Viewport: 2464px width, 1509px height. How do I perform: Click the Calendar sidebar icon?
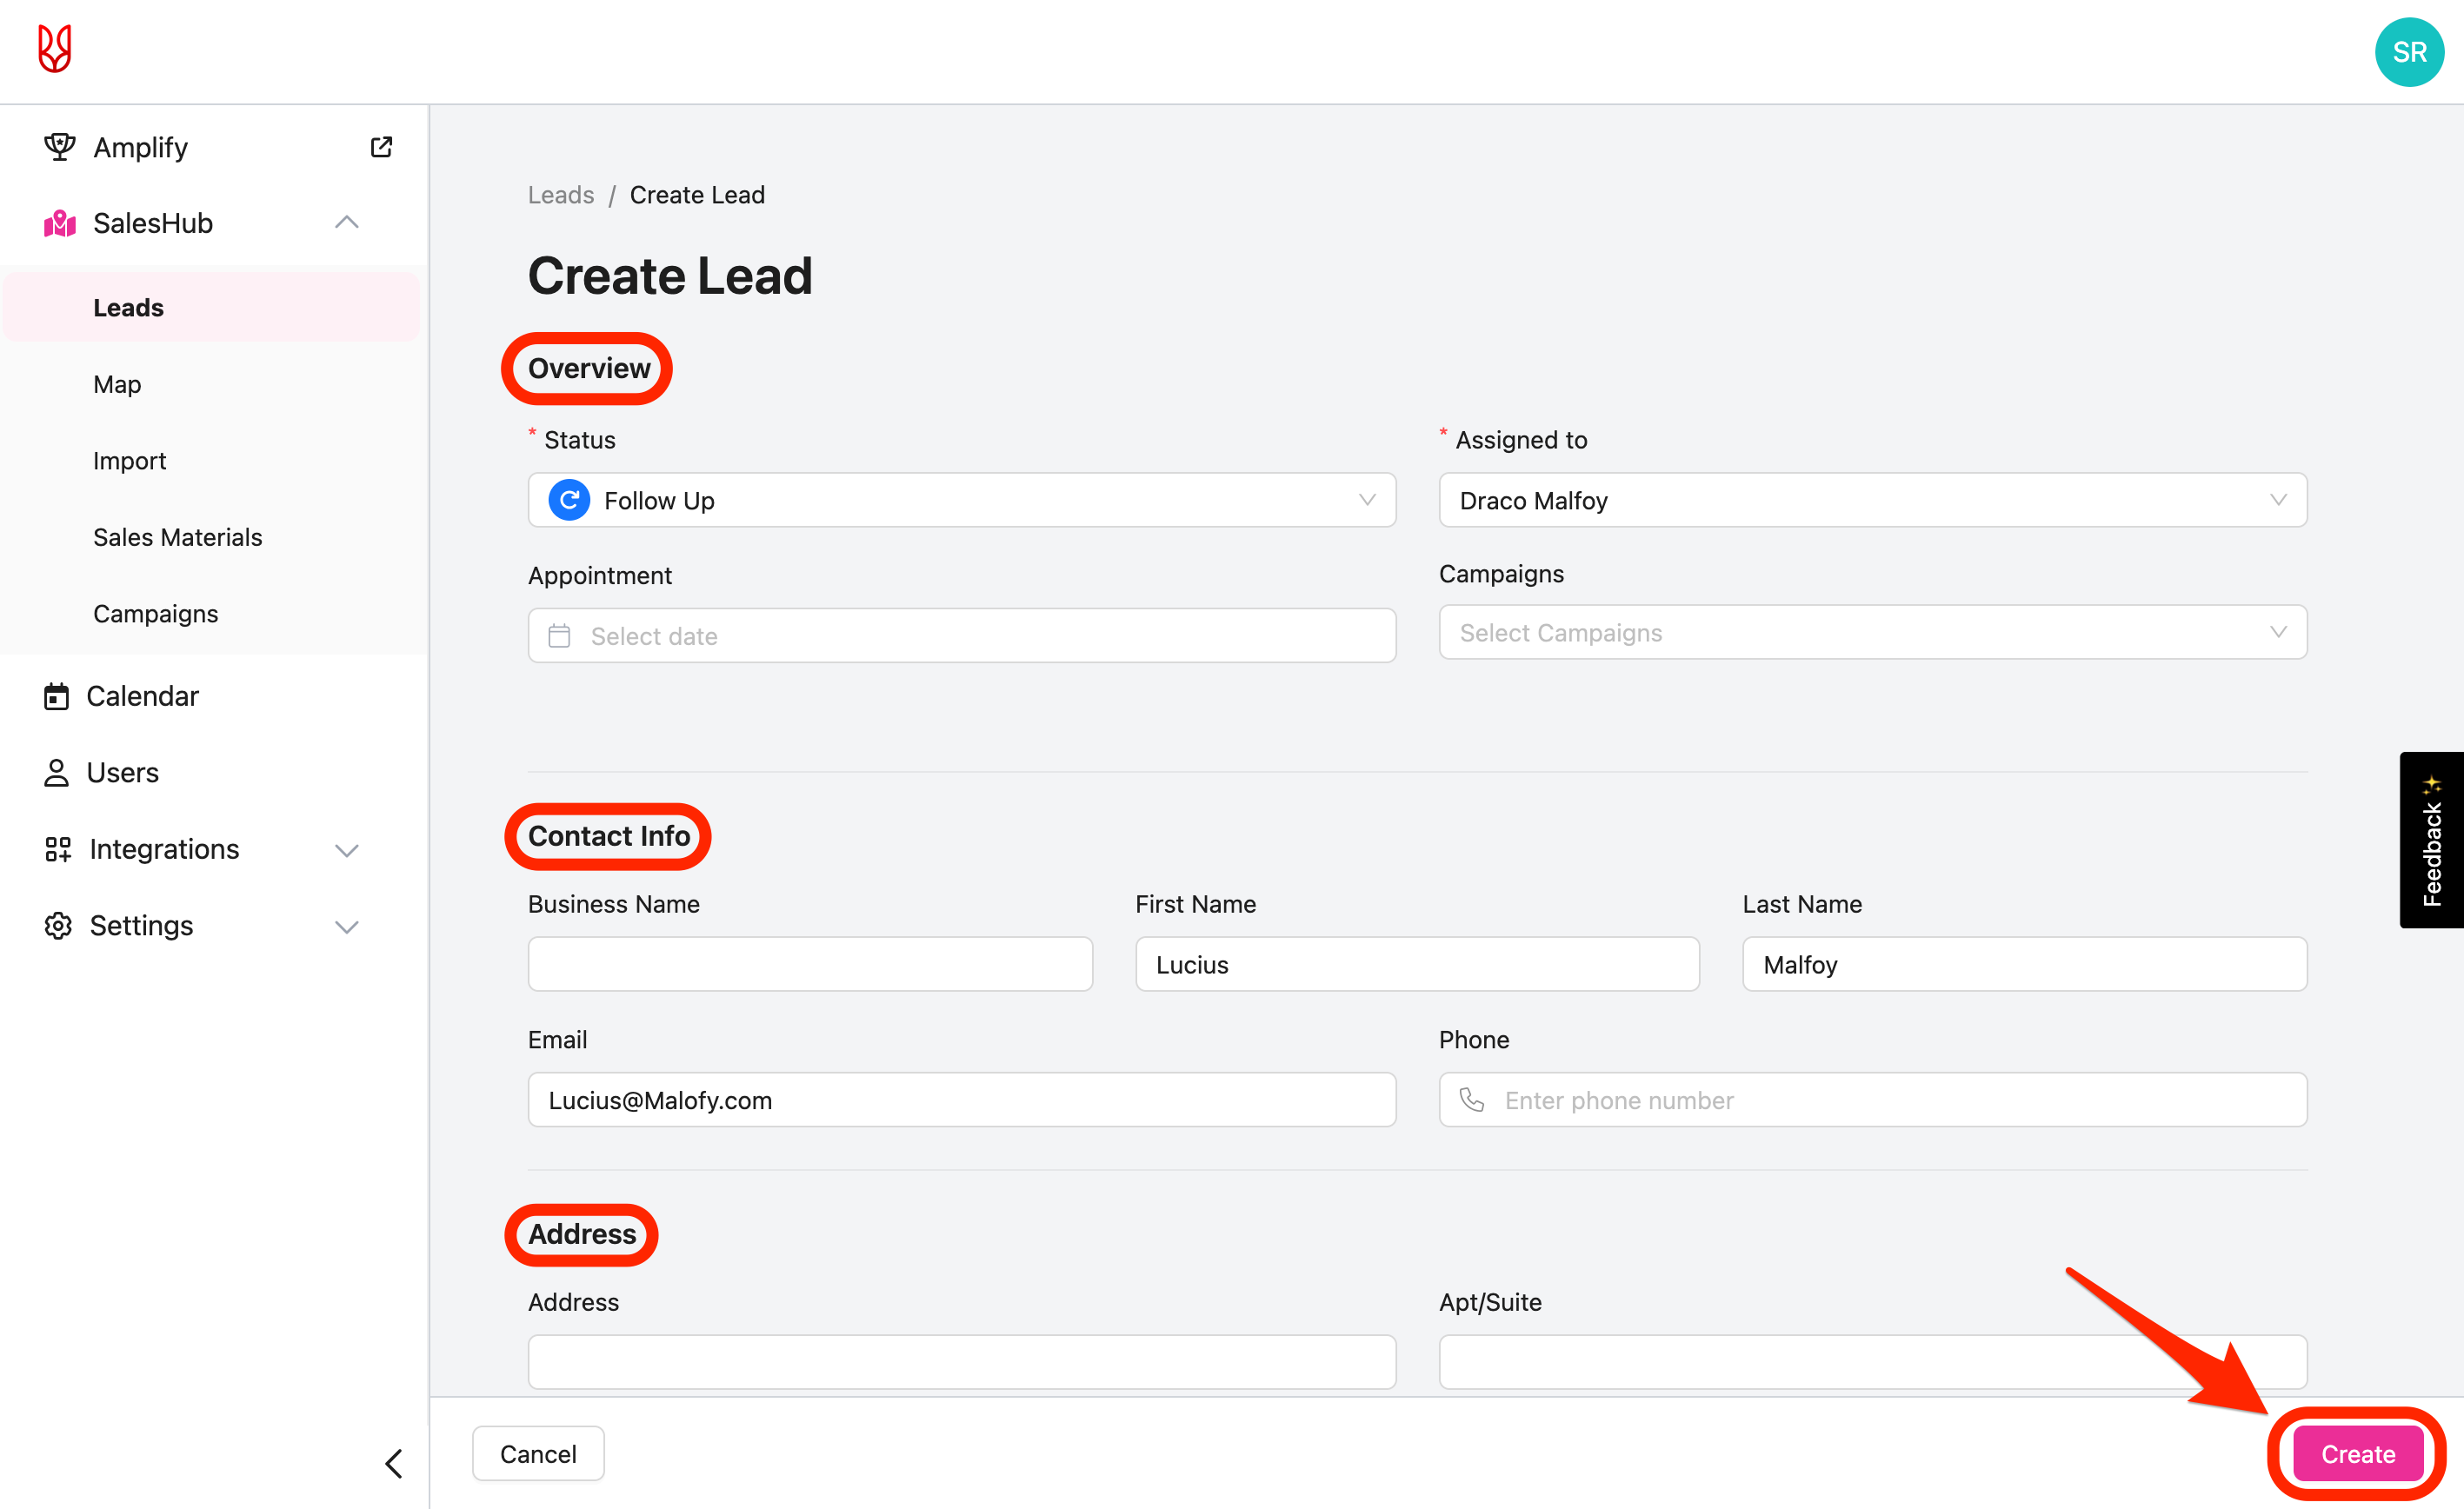pyautogui.click(x=57, y=696)
